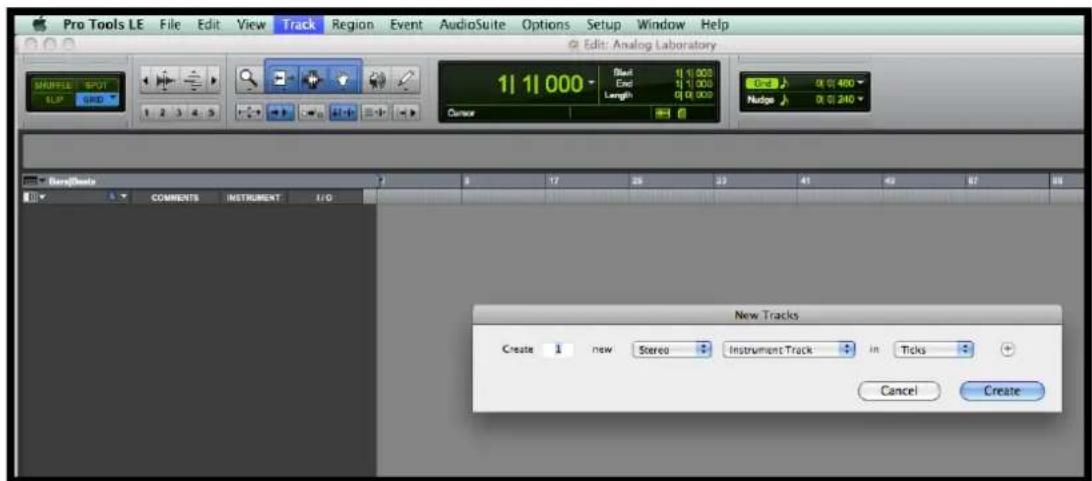Open the Track menu

(x=299, y=24)
